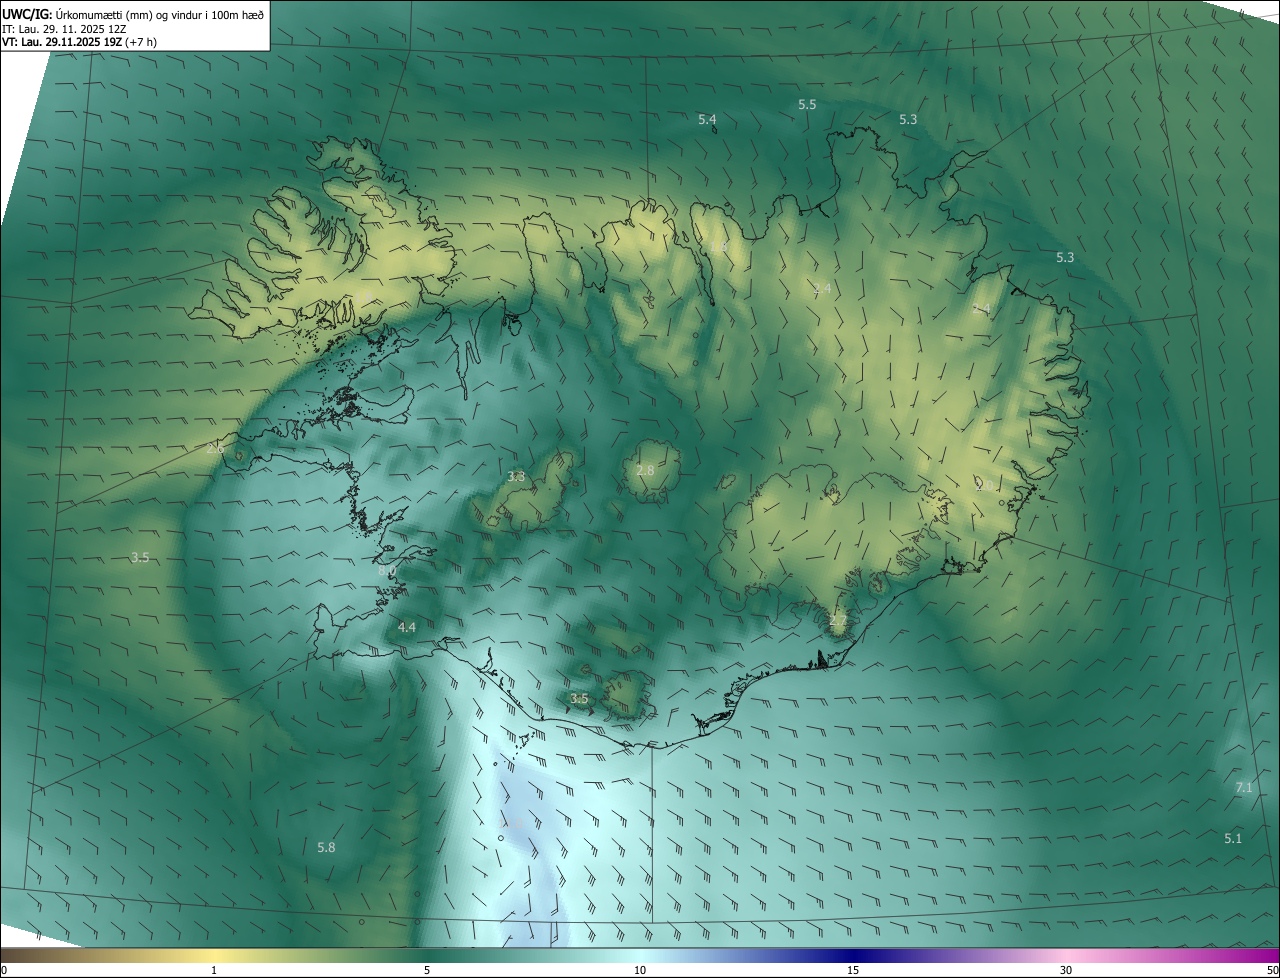Click the '1' tick label on the color scale
The width and height of the screenshot is (1280, 978).
214,971
